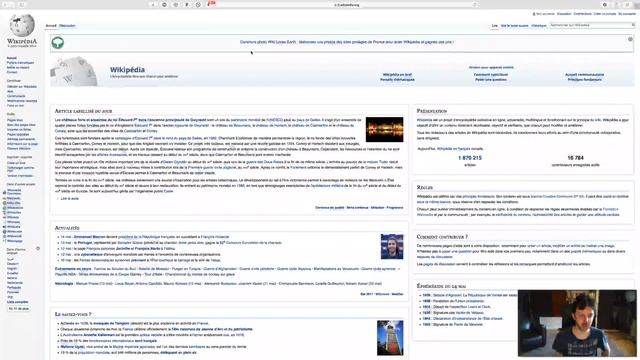Screen dimensions: 640x360
Task: Click the red-badged extension icon in browser toolbar
Action: click(211, 4)
